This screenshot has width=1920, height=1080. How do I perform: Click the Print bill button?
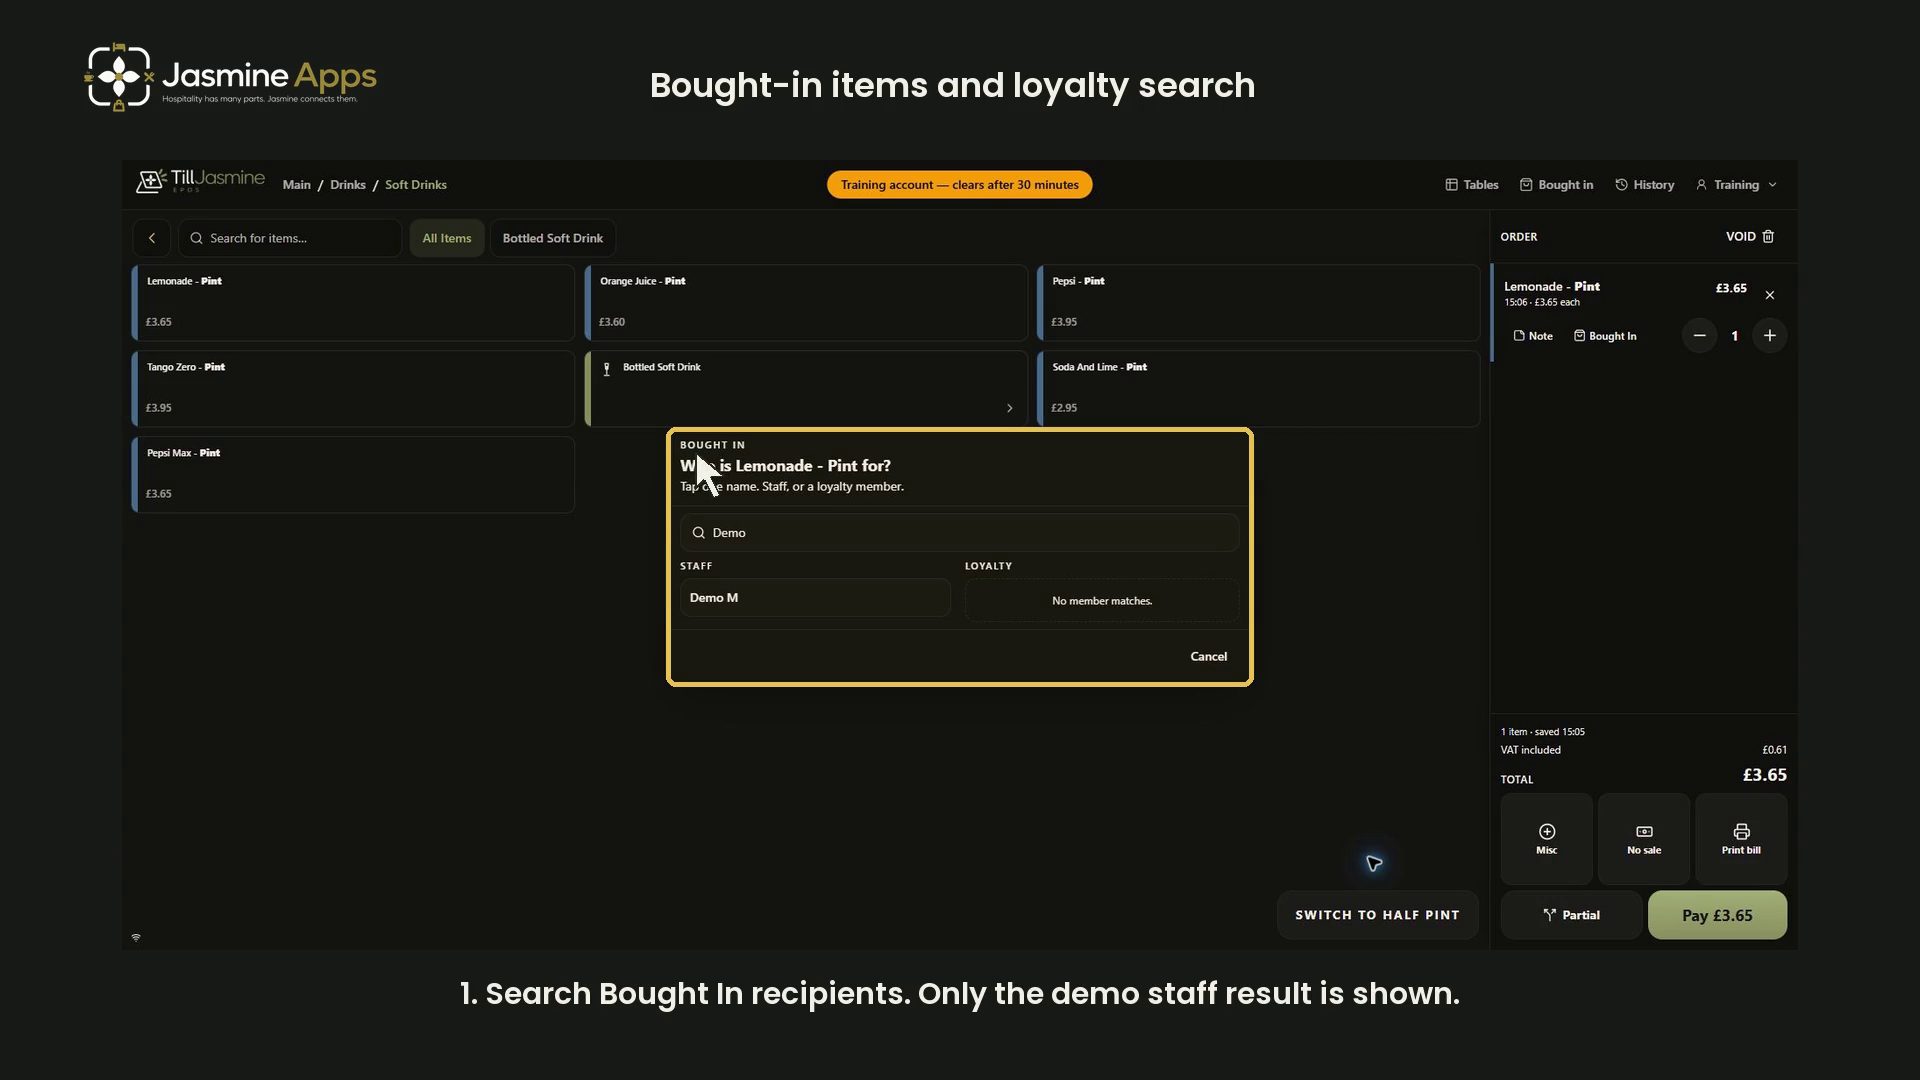(1741, 839)
